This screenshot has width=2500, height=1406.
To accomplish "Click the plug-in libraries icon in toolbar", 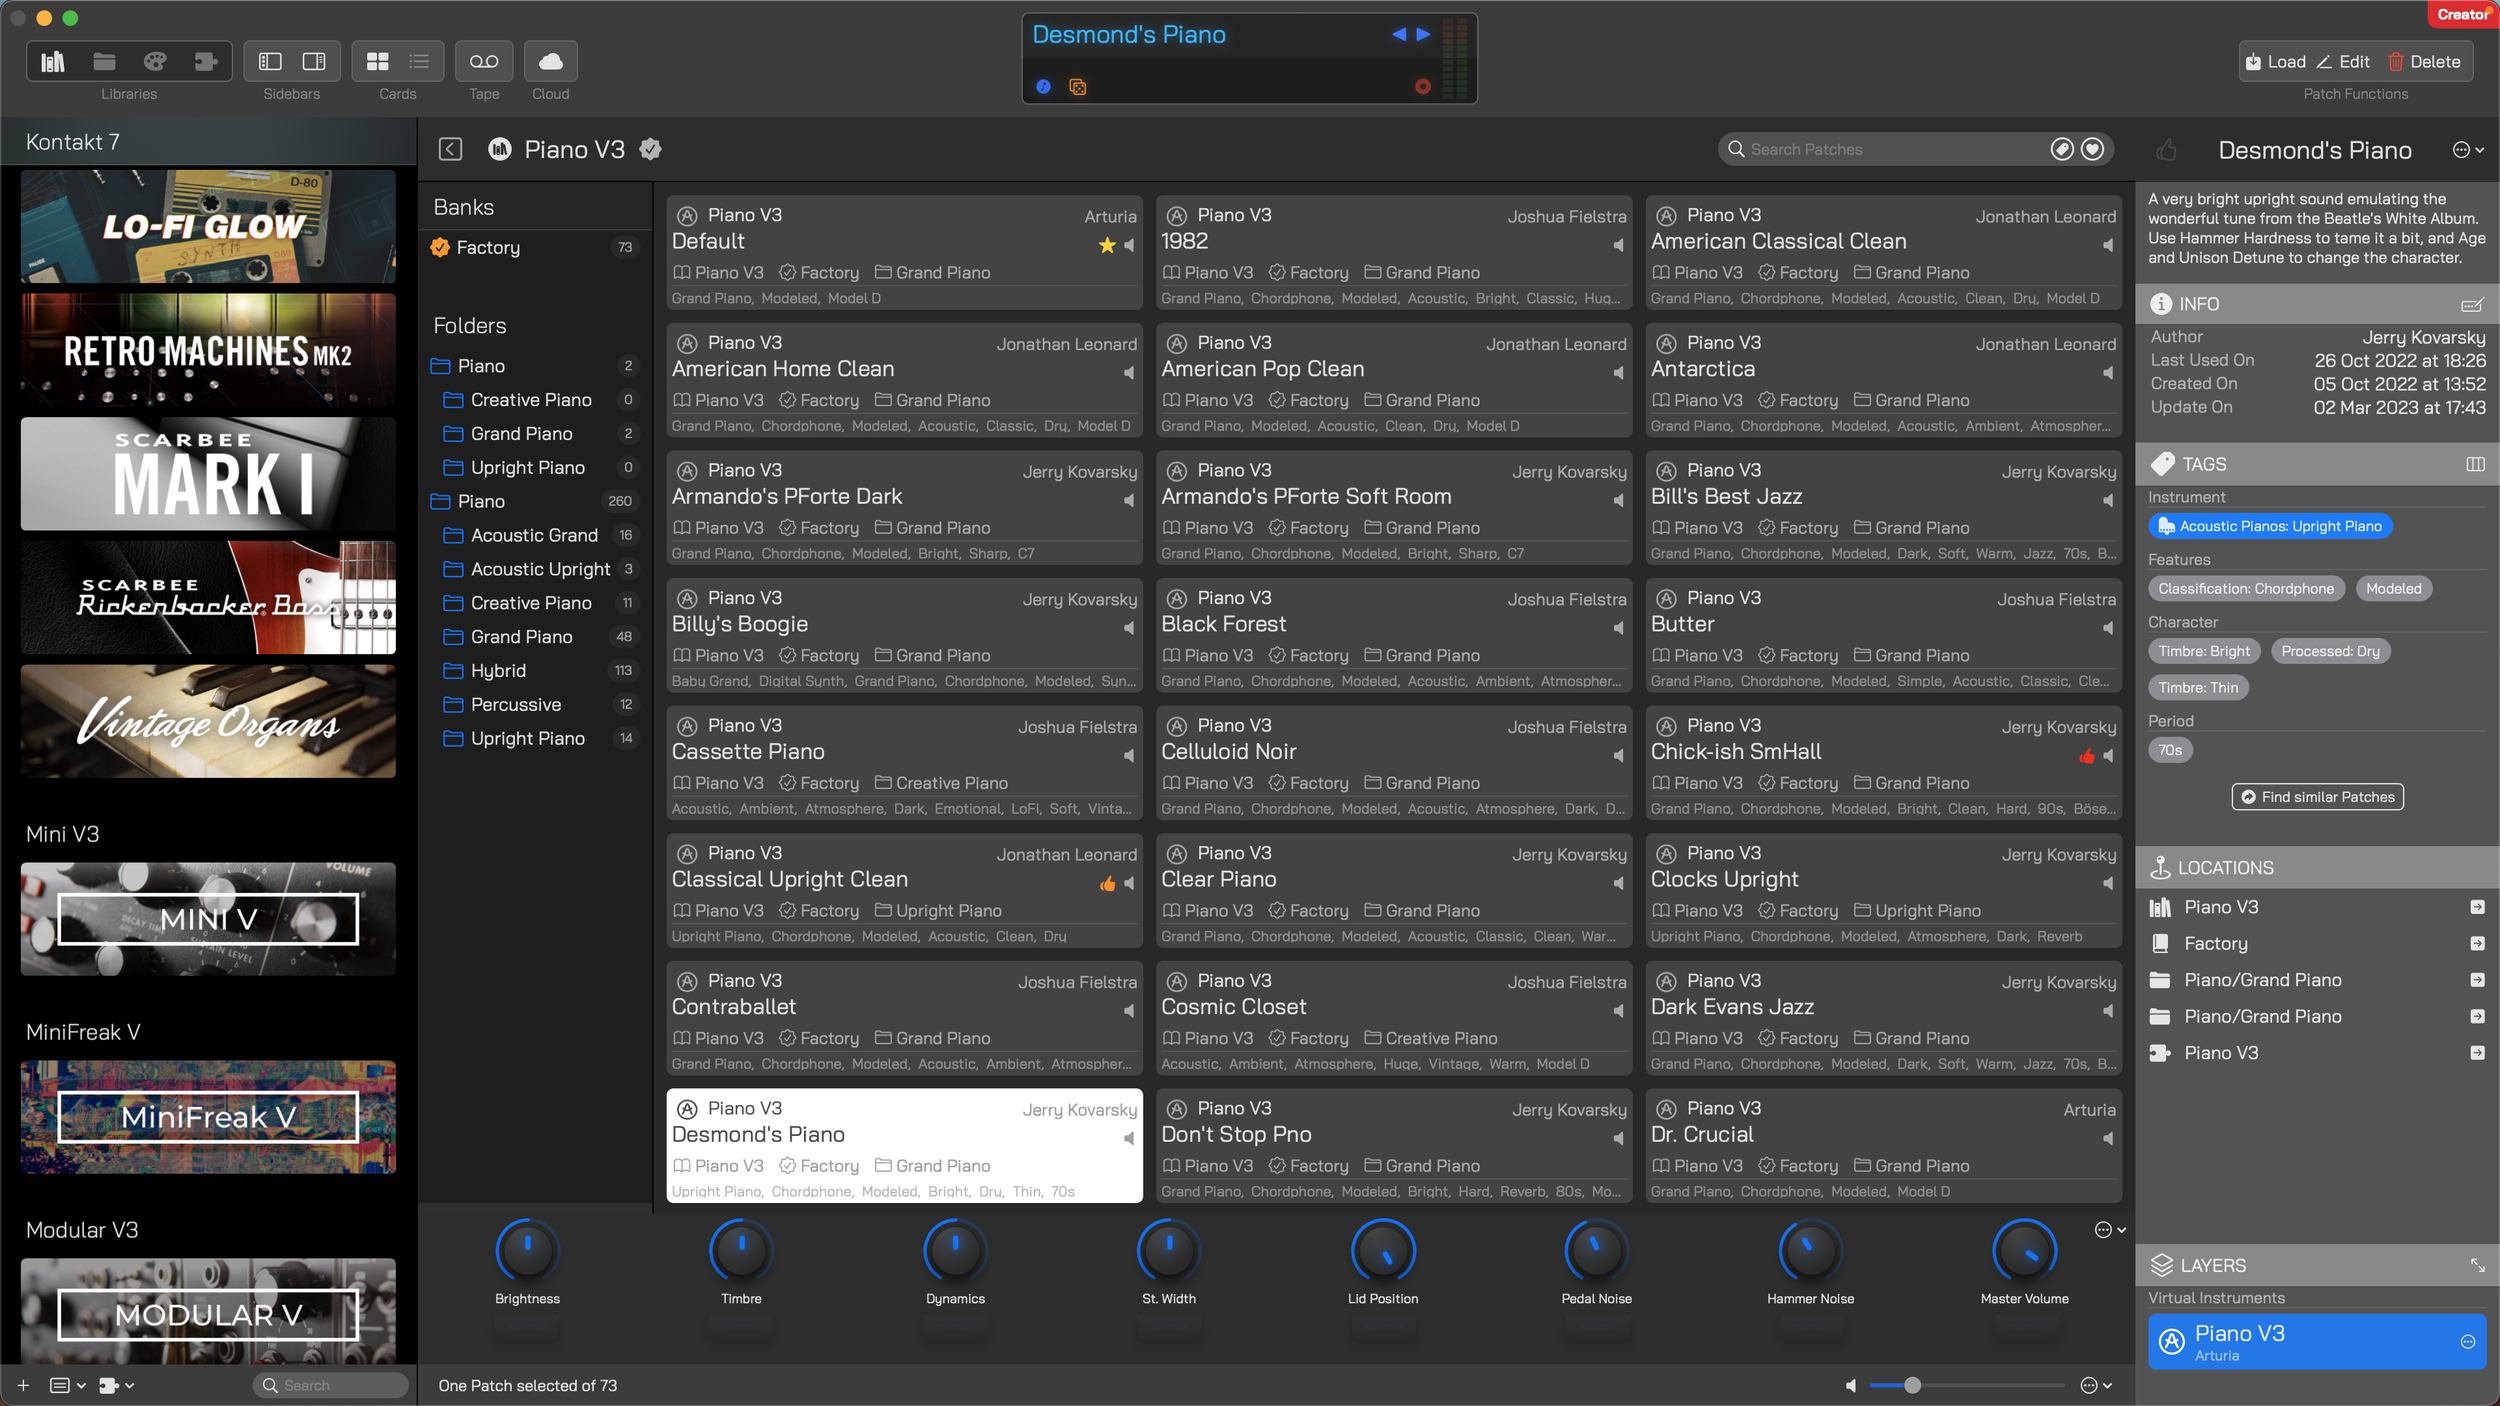I will (x=206, y=62).
